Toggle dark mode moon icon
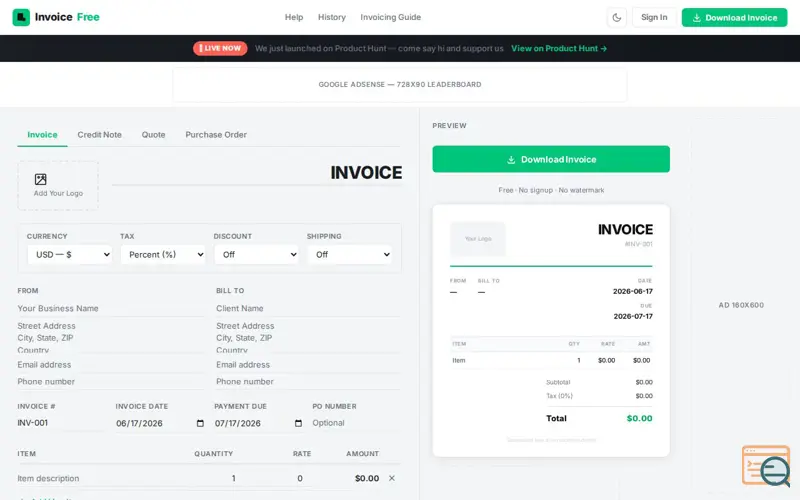 (x=617, y=18)
